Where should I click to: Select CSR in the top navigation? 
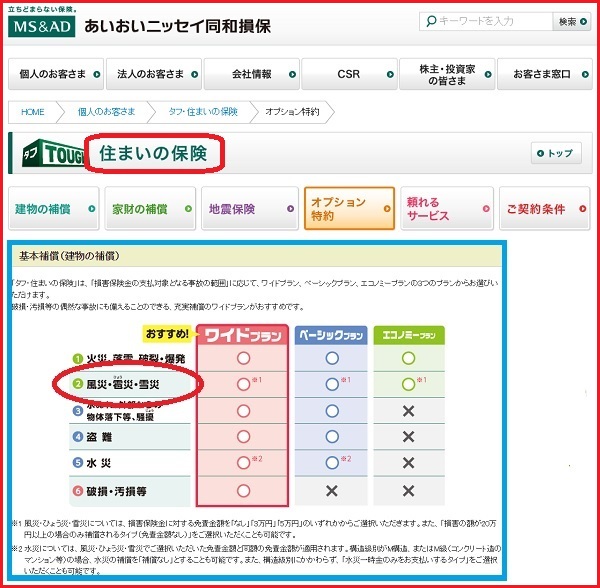pyautogui.click(x=348, y=74)
